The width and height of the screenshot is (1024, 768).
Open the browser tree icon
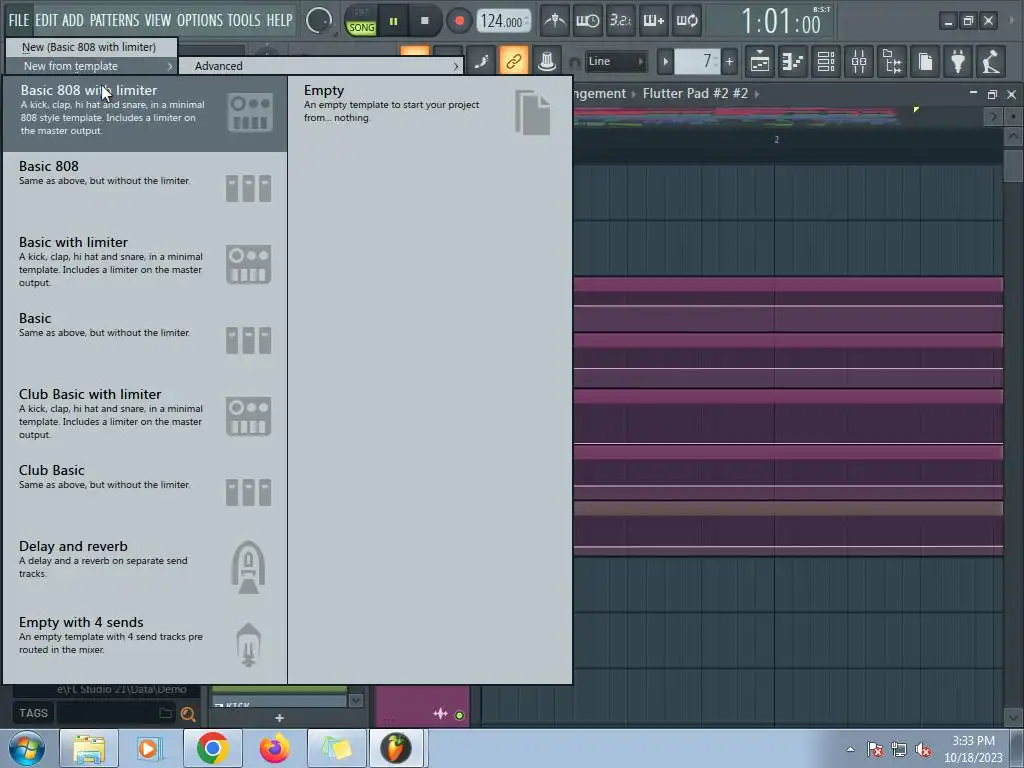tap(892, 61)
